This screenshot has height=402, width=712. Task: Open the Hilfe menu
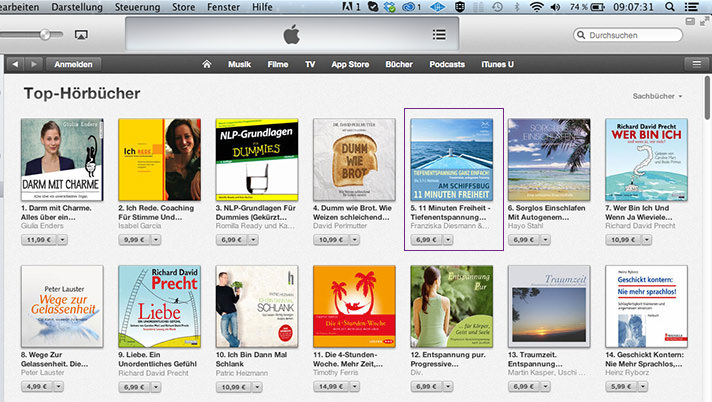coord(262,7)
